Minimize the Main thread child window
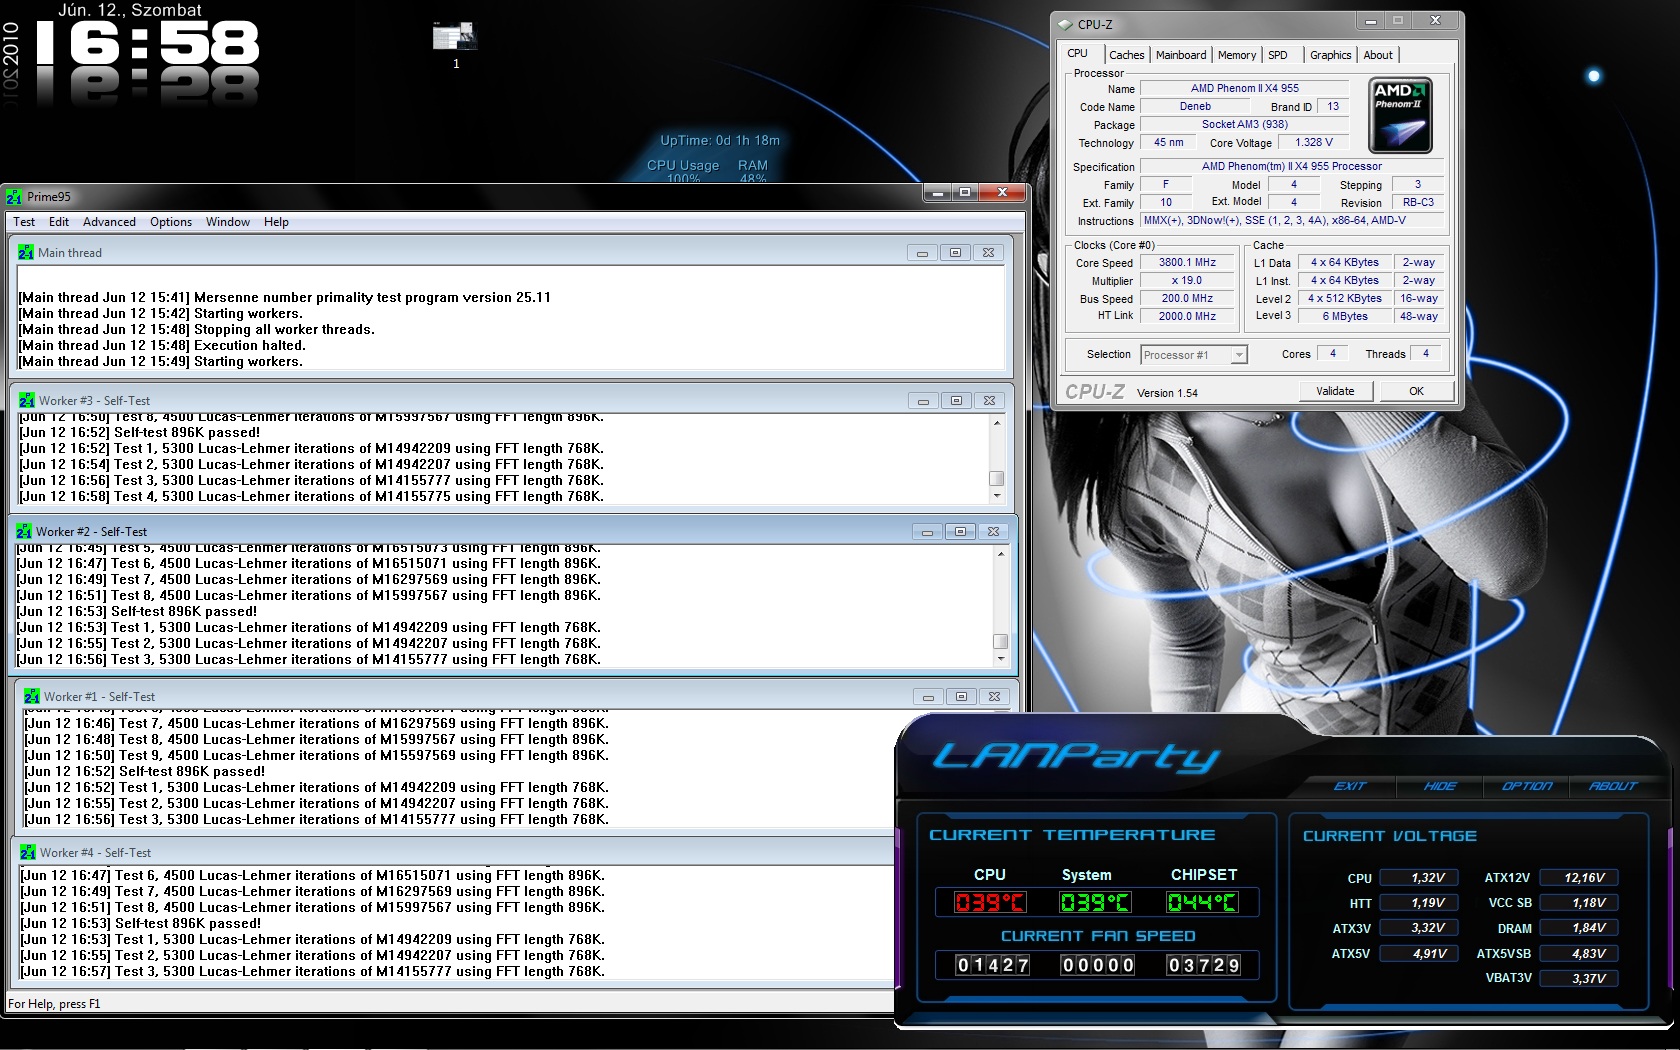This screenshot has height=1050, width=1680. [x=922, y=253]
